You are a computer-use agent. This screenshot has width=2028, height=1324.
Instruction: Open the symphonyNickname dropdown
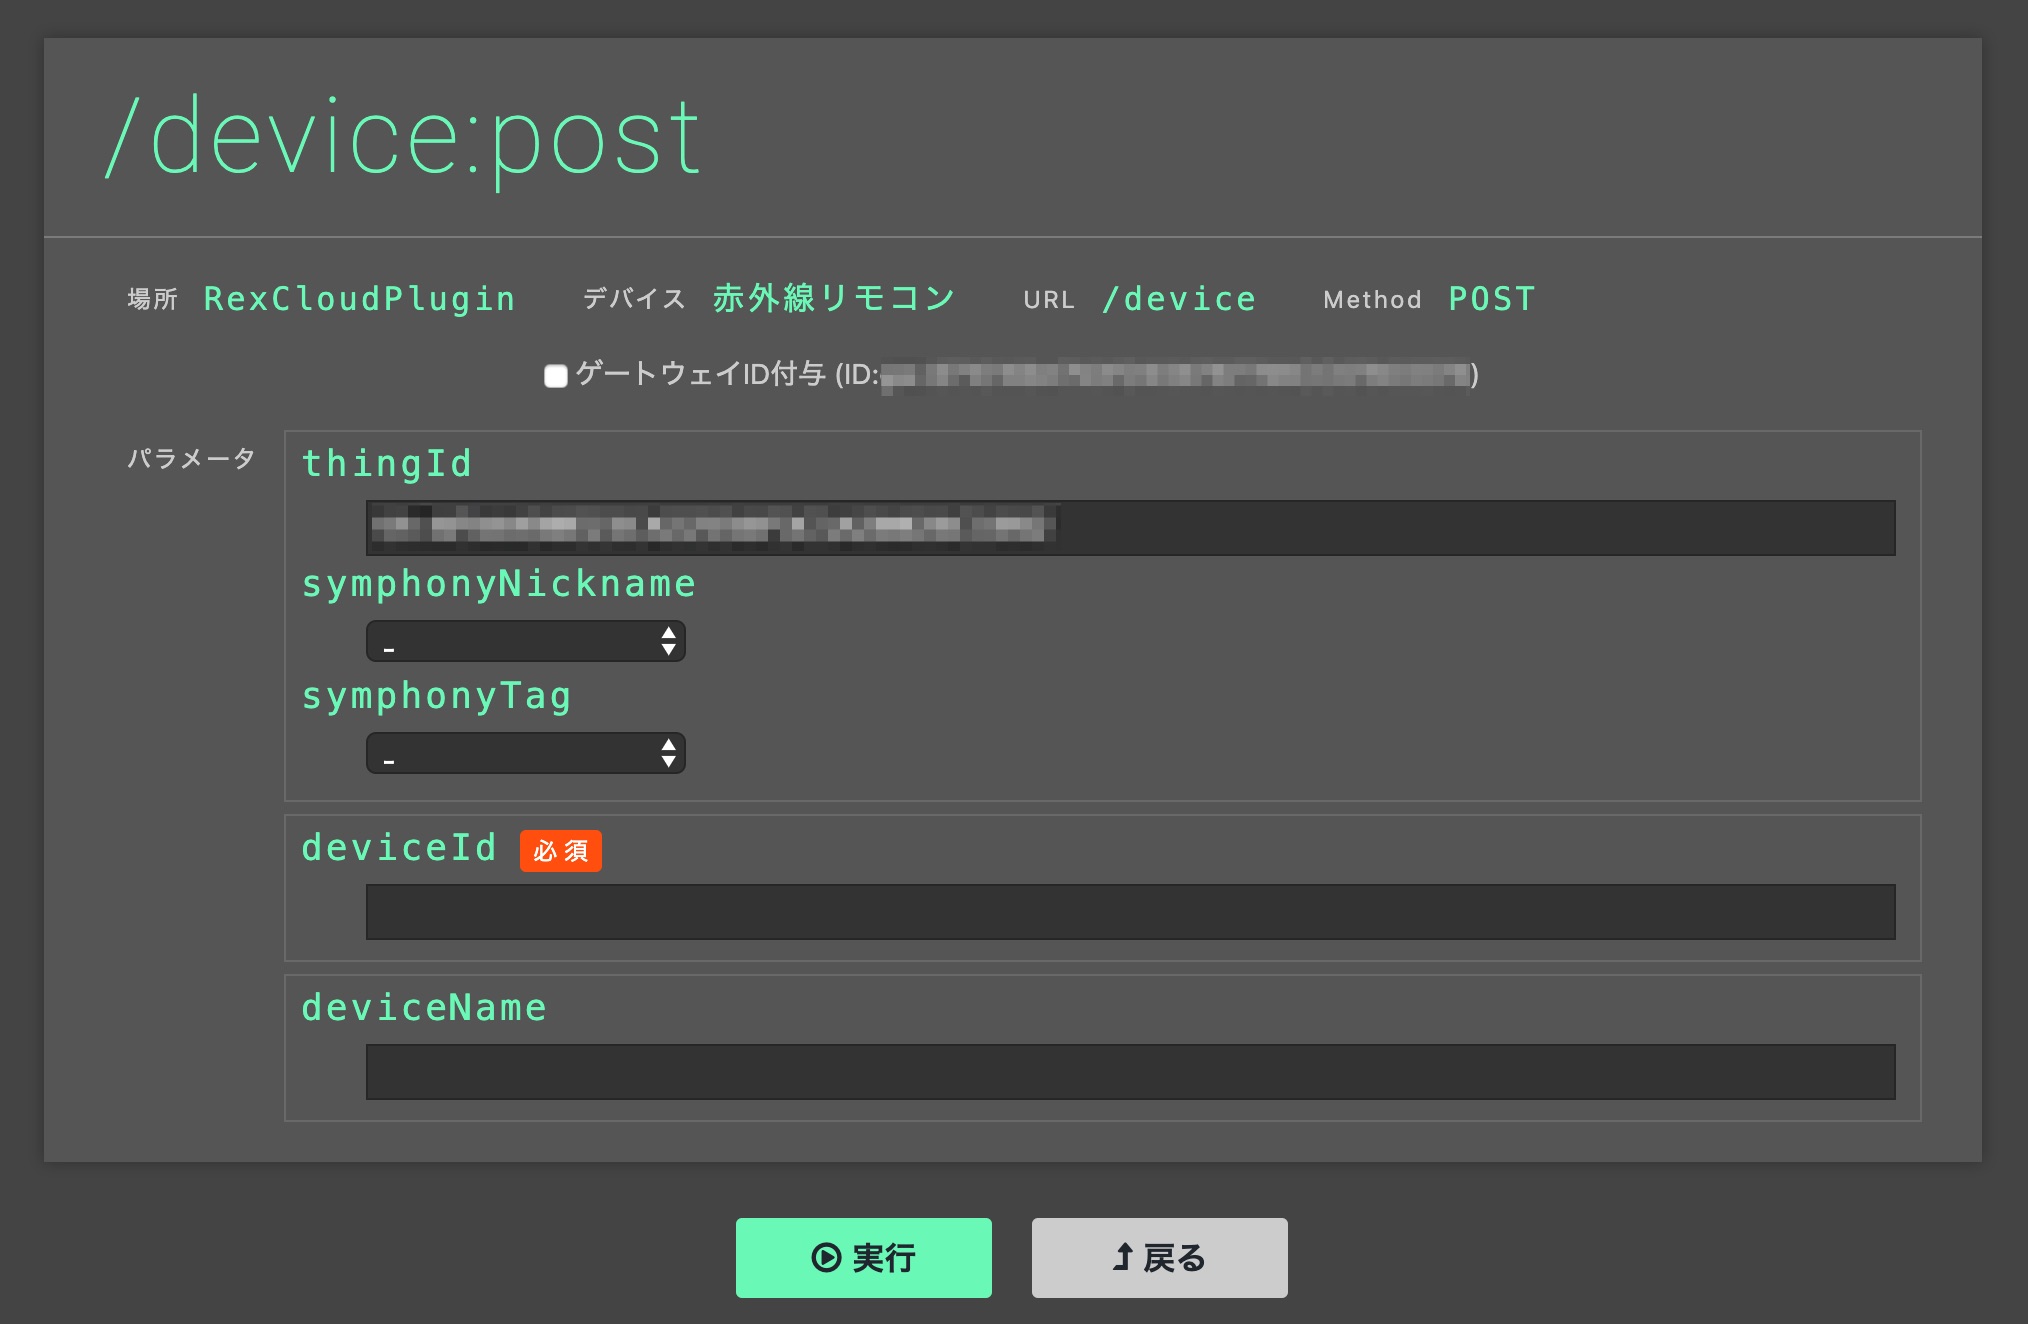coord(526,641)
